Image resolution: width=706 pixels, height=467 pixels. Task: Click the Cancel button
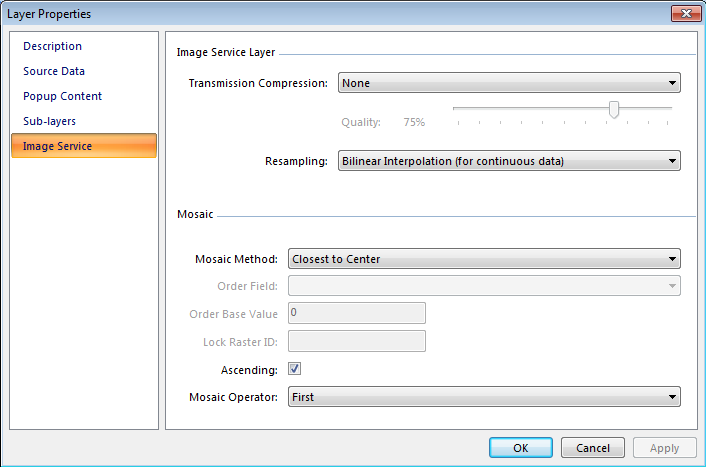click(x=593, y=448)
